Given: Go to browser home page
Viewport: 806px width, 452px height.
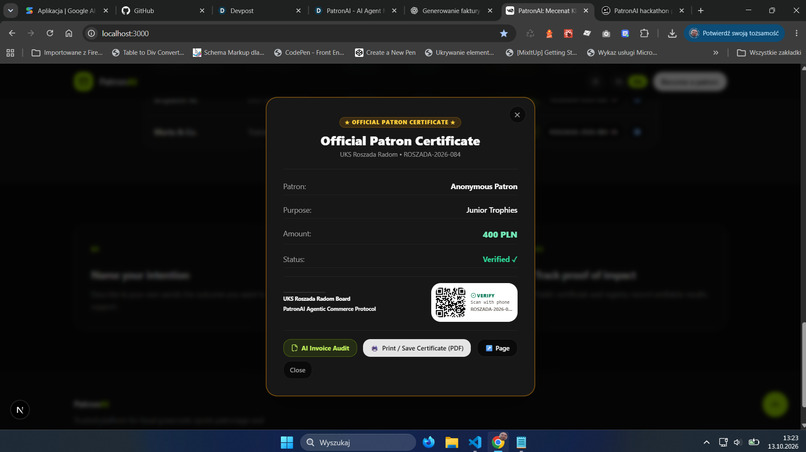Looking at the screenshot, I should pyautogui.click(x=68, y=33).
